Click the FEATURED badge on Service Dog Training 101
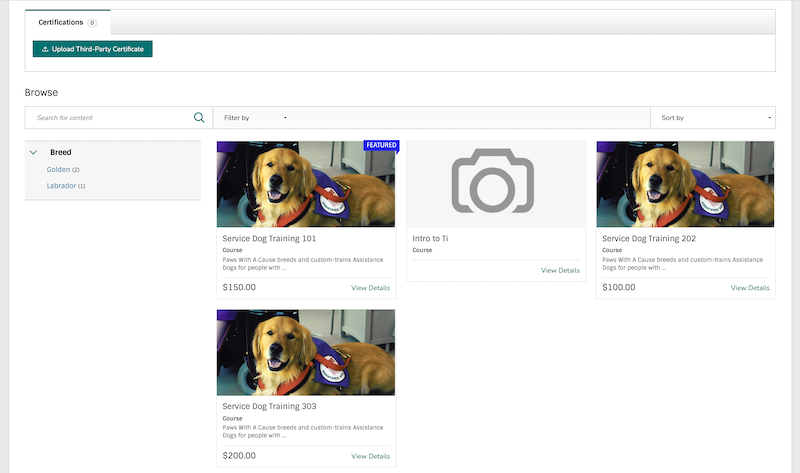Image resolution: width=800 pixels, height=473 pixels. 381,145
